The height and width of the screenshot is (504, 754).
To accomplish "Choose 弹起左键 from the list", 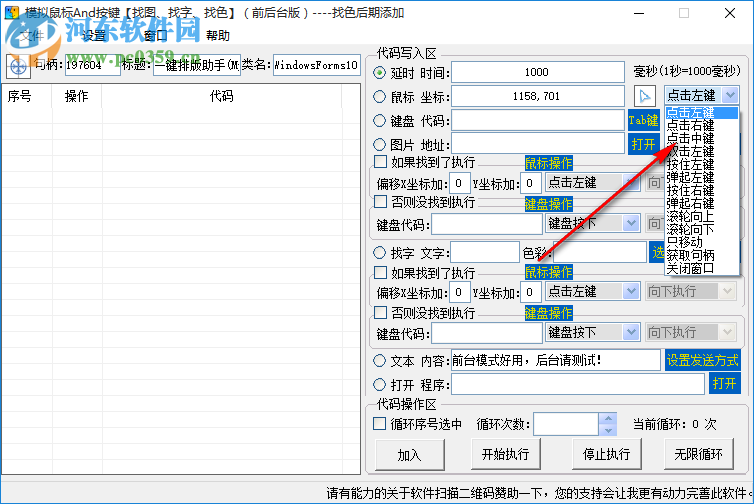I will (x=702, y=177).
